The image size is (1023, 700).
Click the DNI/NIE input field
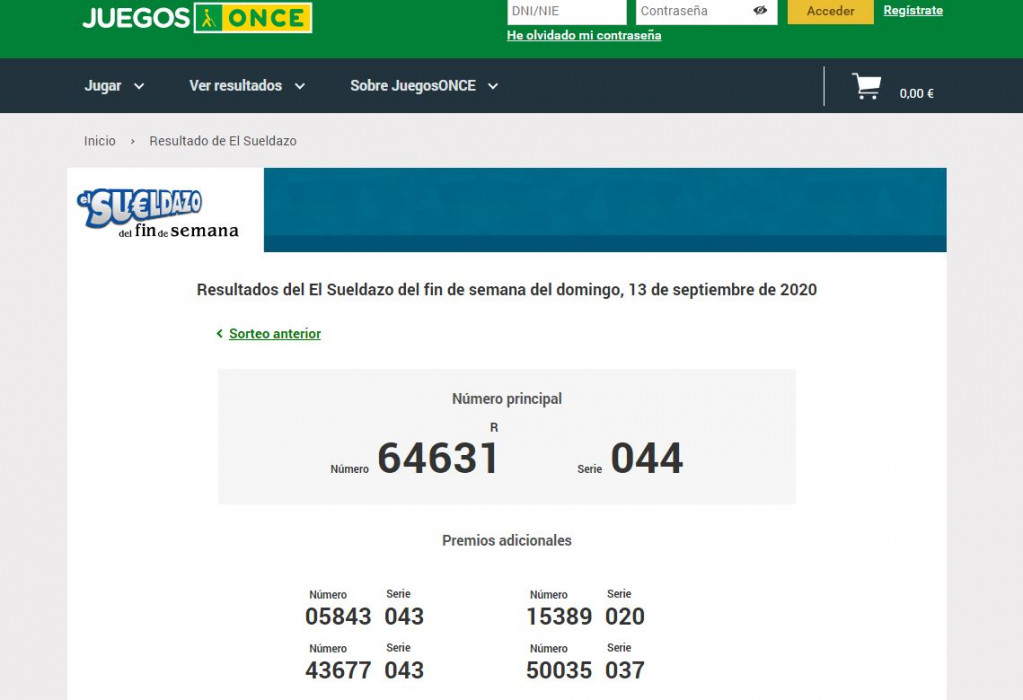pyautogui.click(x=566, y=11)
